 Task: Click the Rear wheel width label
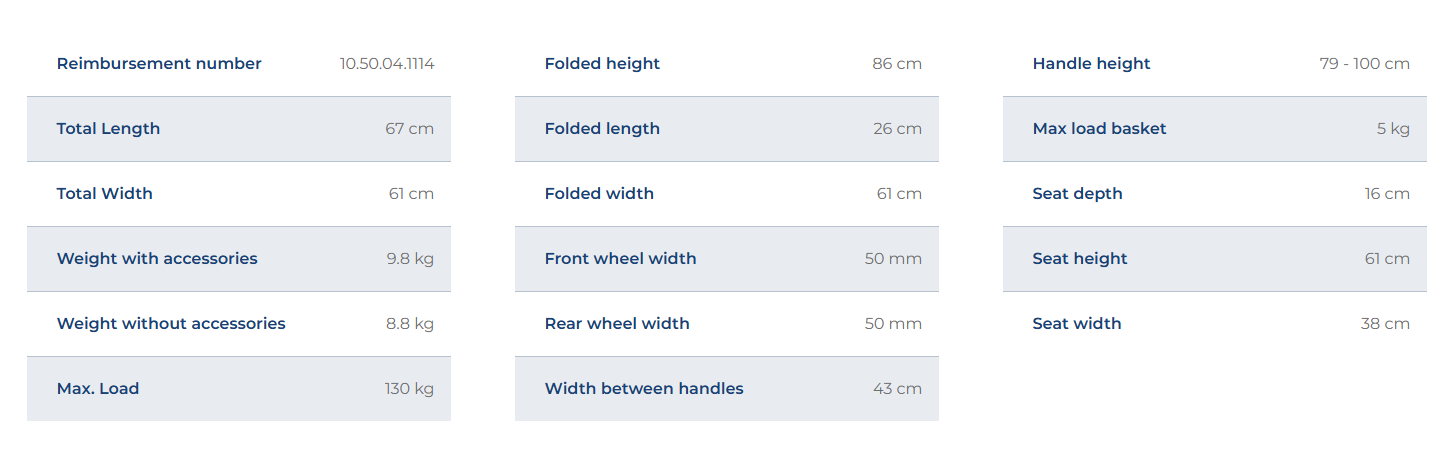pos(617,324)
